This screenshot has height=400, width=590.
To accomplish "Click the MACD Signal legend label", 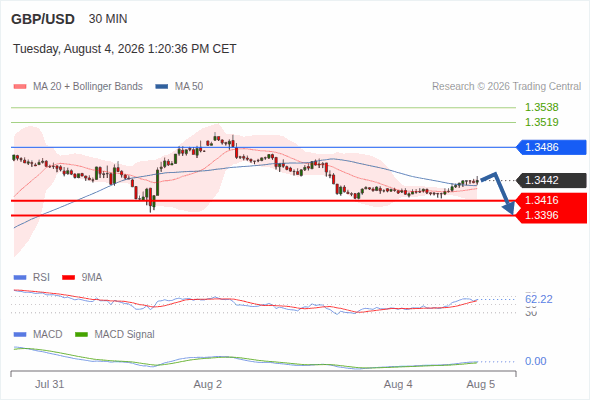I will pyautogui.click(x=125, y=335).
